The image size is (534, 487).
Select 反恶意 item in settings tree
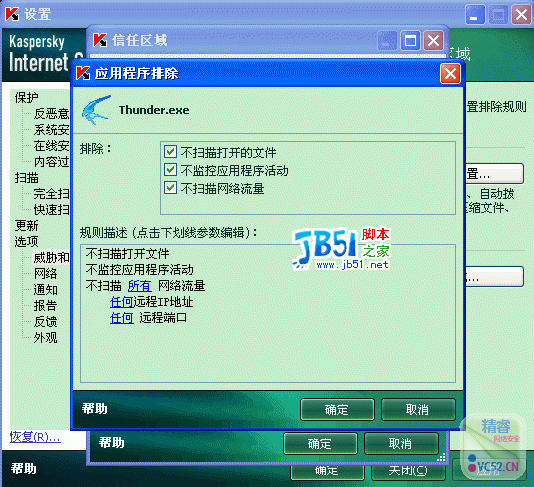(x=51, y=114)
